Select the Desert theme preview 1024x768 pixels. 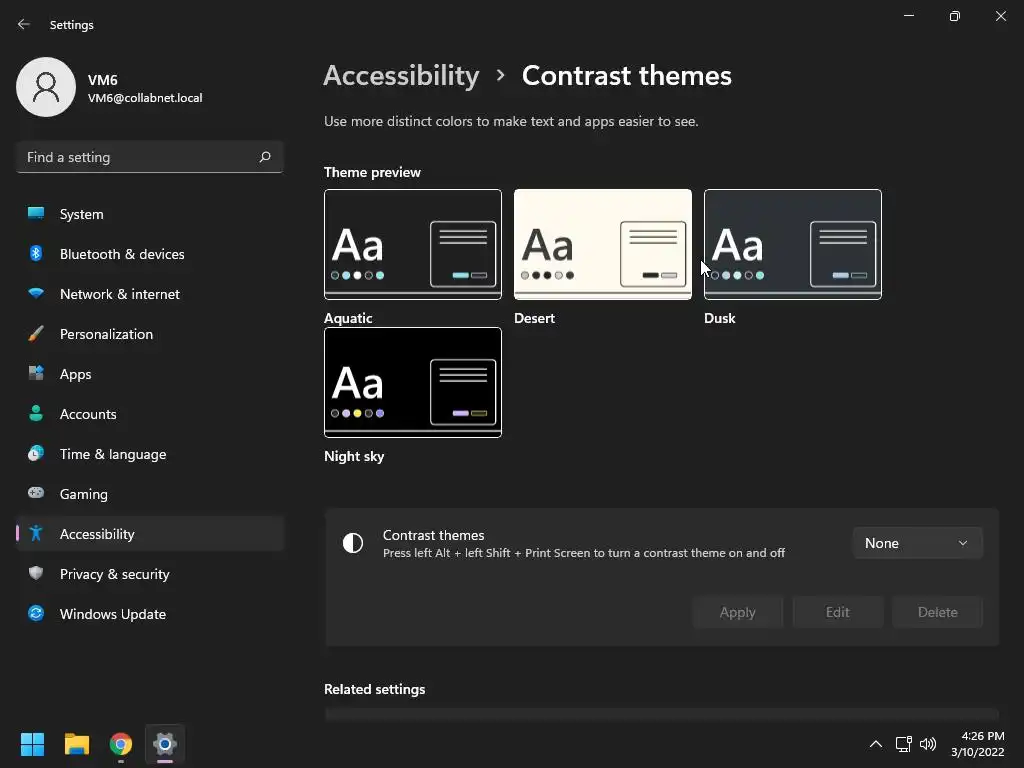click(603, 245)
